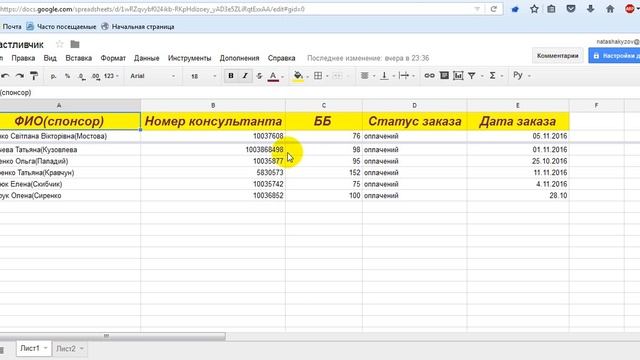Open the Arial font dropdown

pyautogui.click(x=152, y=76)
